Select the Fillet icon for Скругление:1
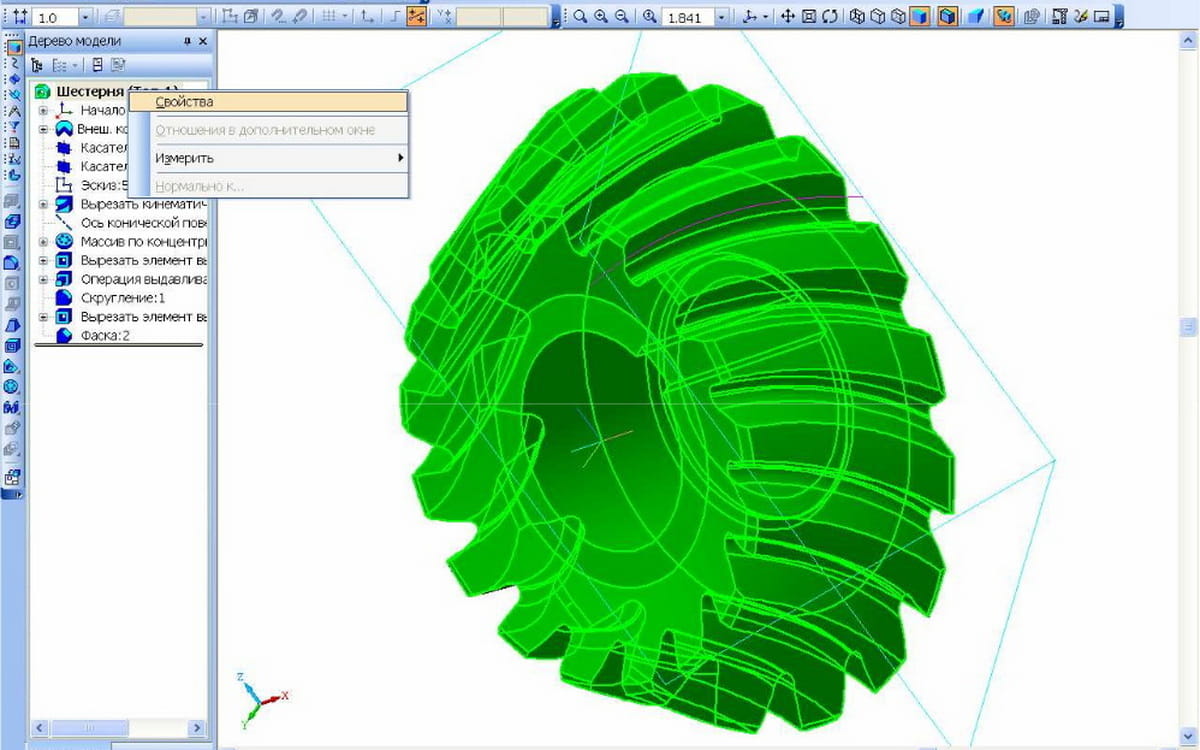1200x750 pixels. [x=64, y=298]
